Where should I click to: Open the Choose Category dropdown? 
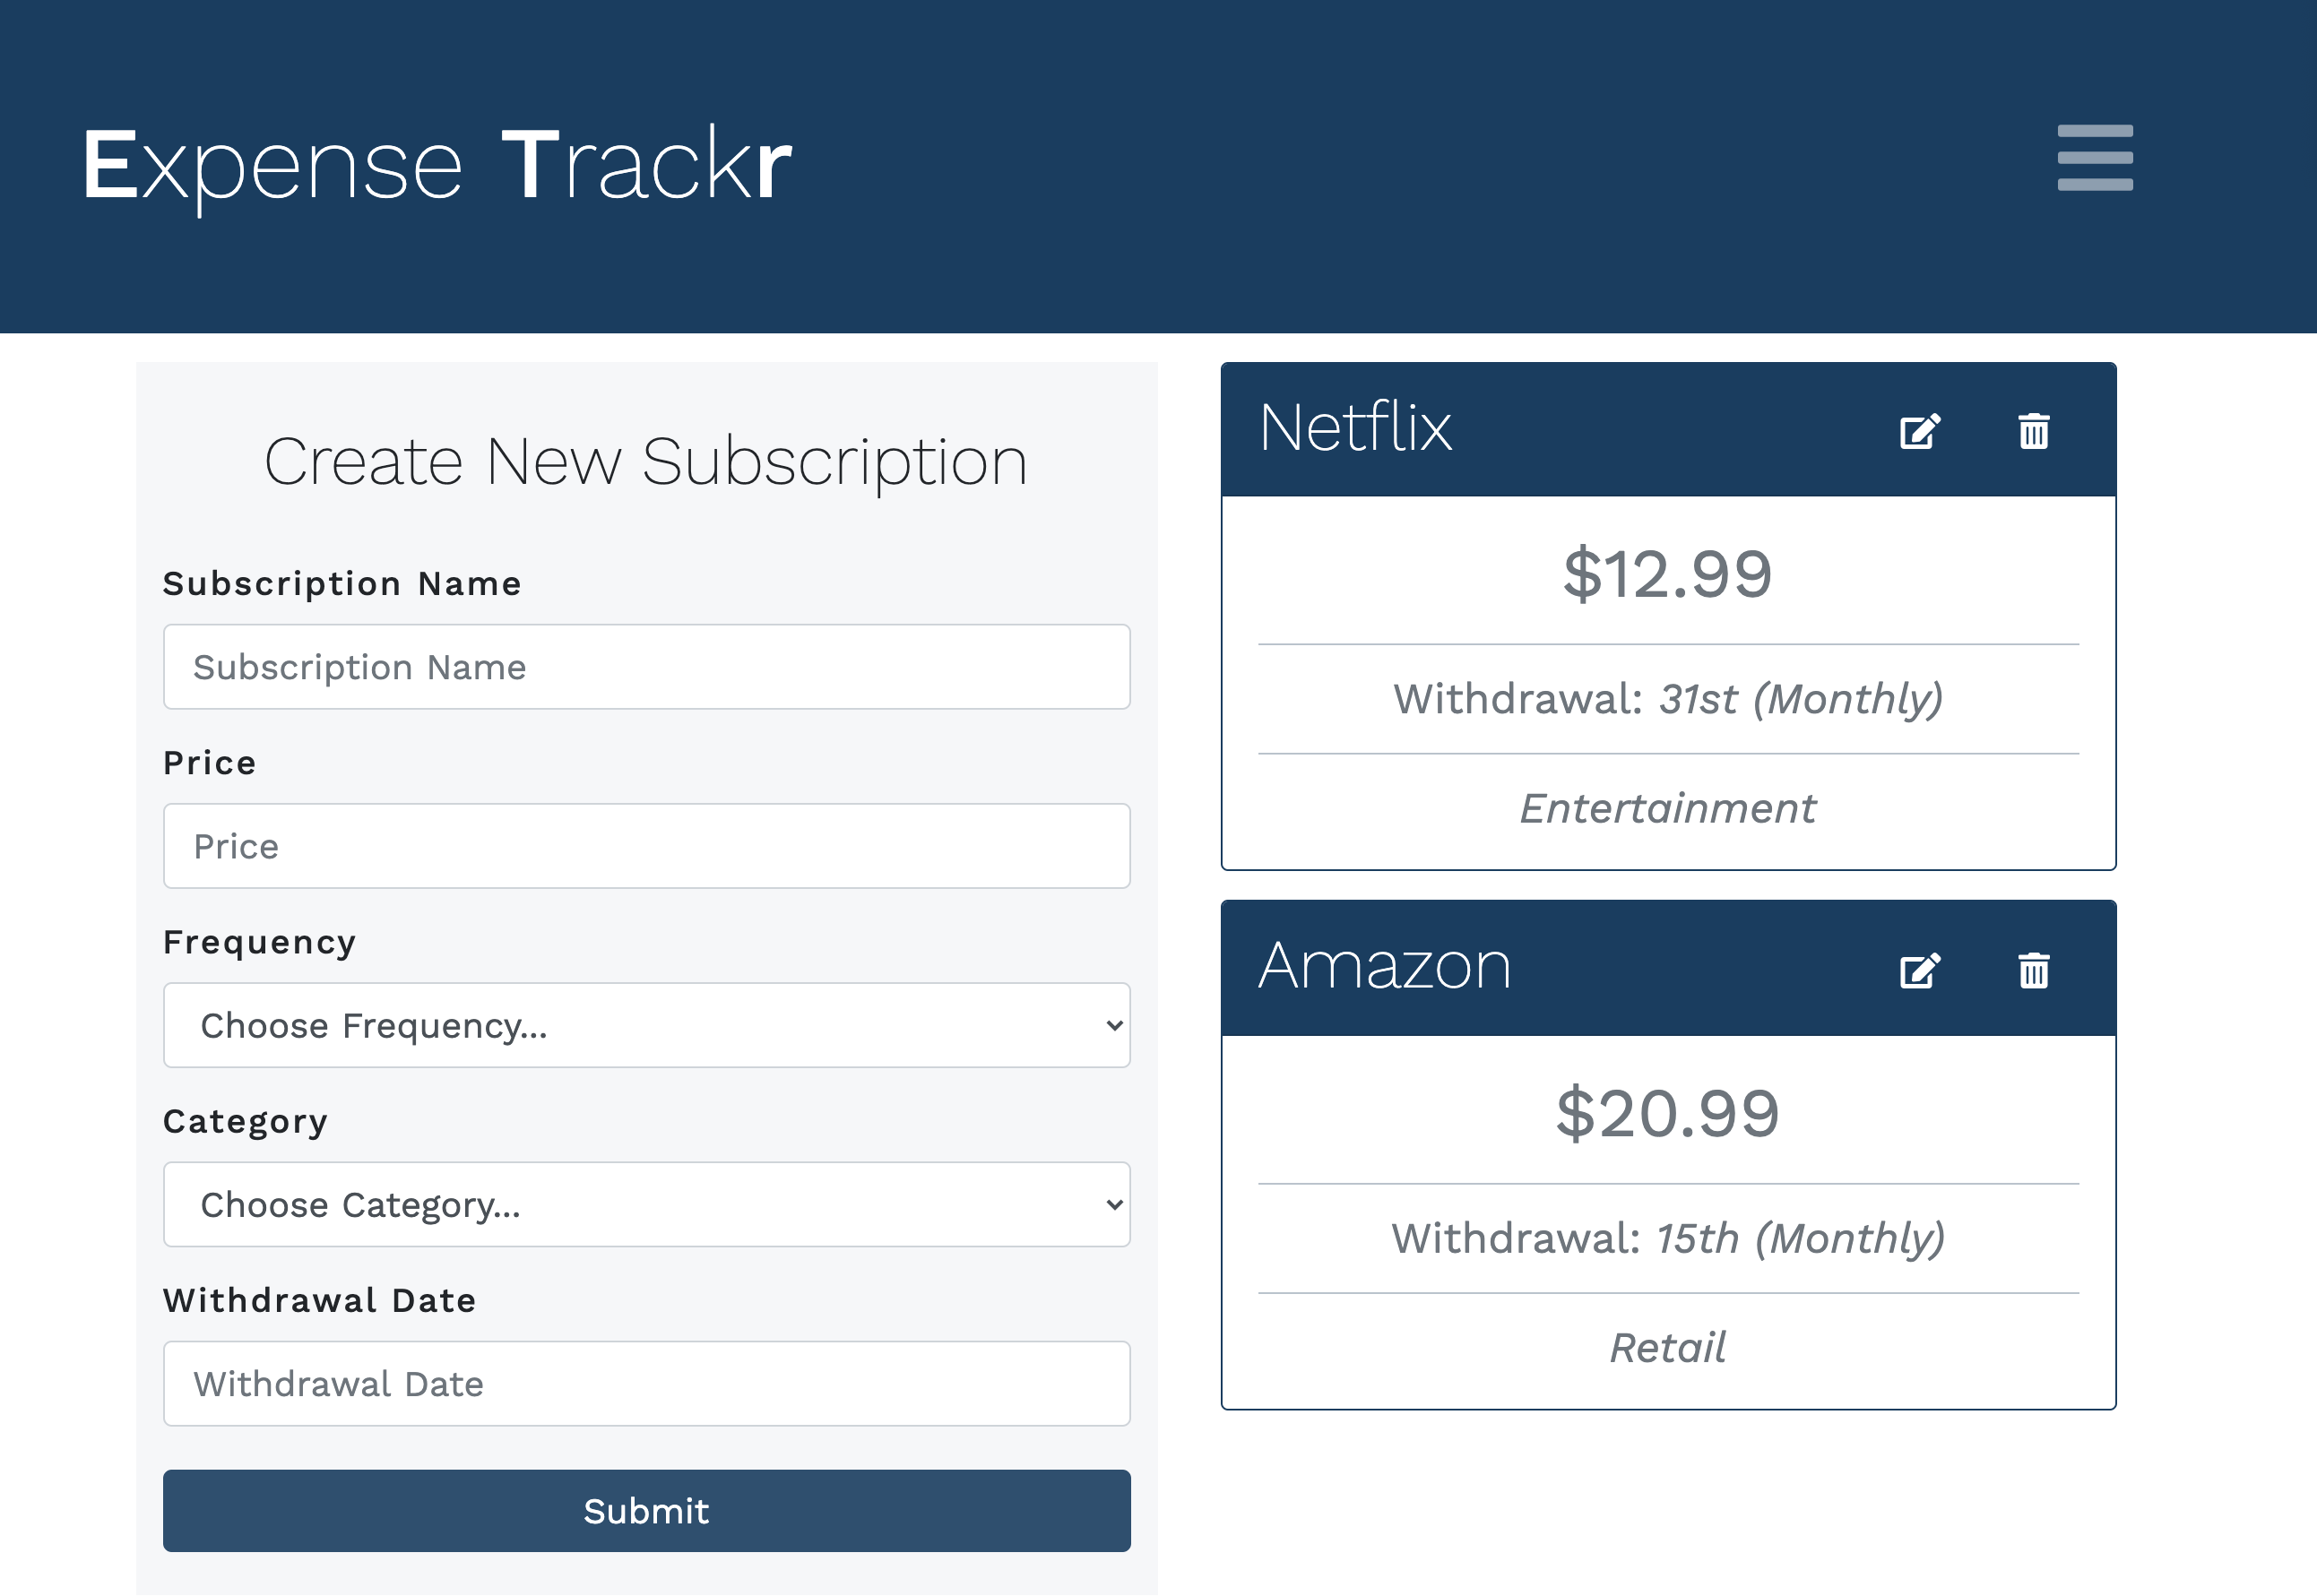(x=647, y=1204)
